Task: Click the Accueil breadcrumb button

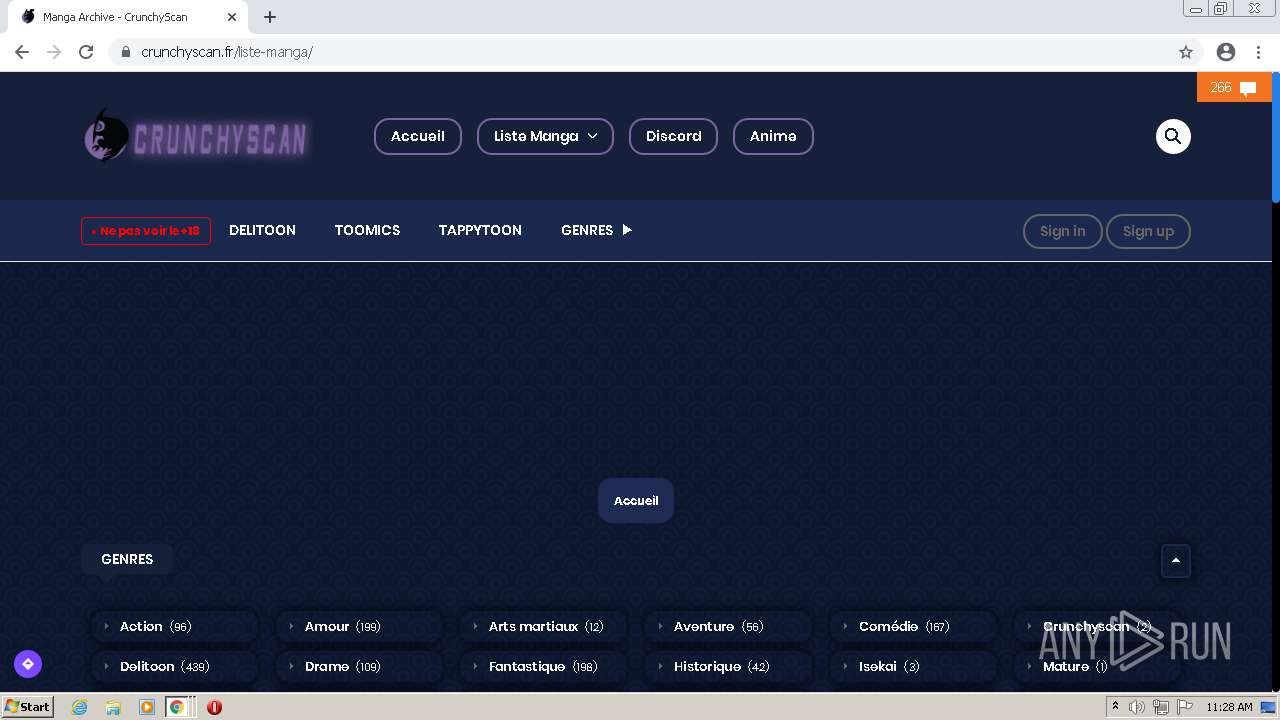Action: point(636,501)
